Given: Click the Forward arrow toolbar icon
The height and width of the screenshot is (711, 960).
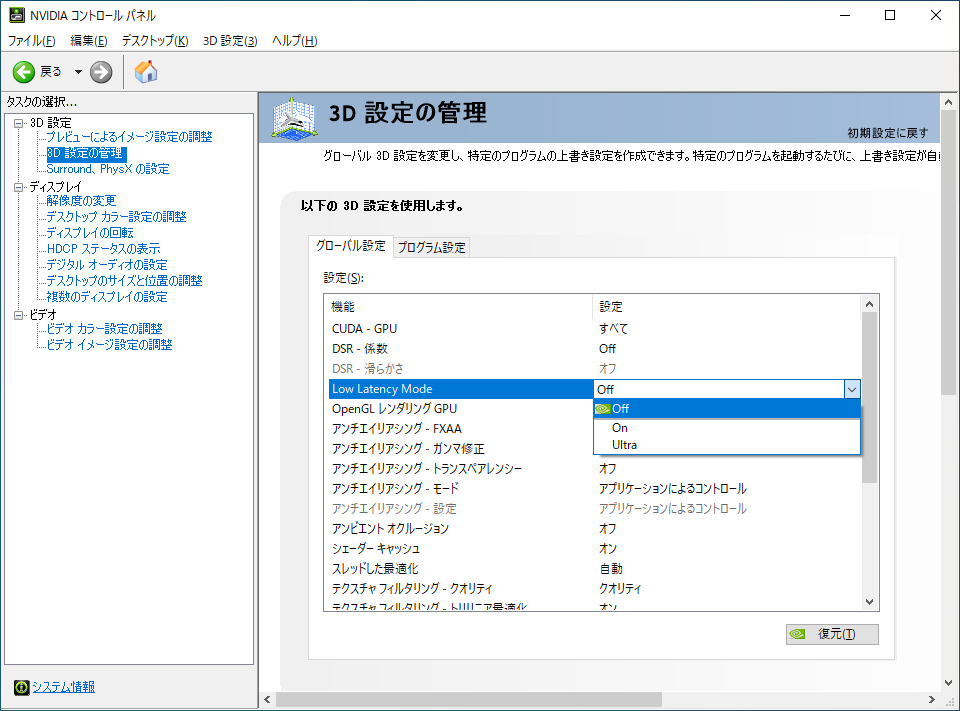Looking at the screenshot, I should click(101, 72).
